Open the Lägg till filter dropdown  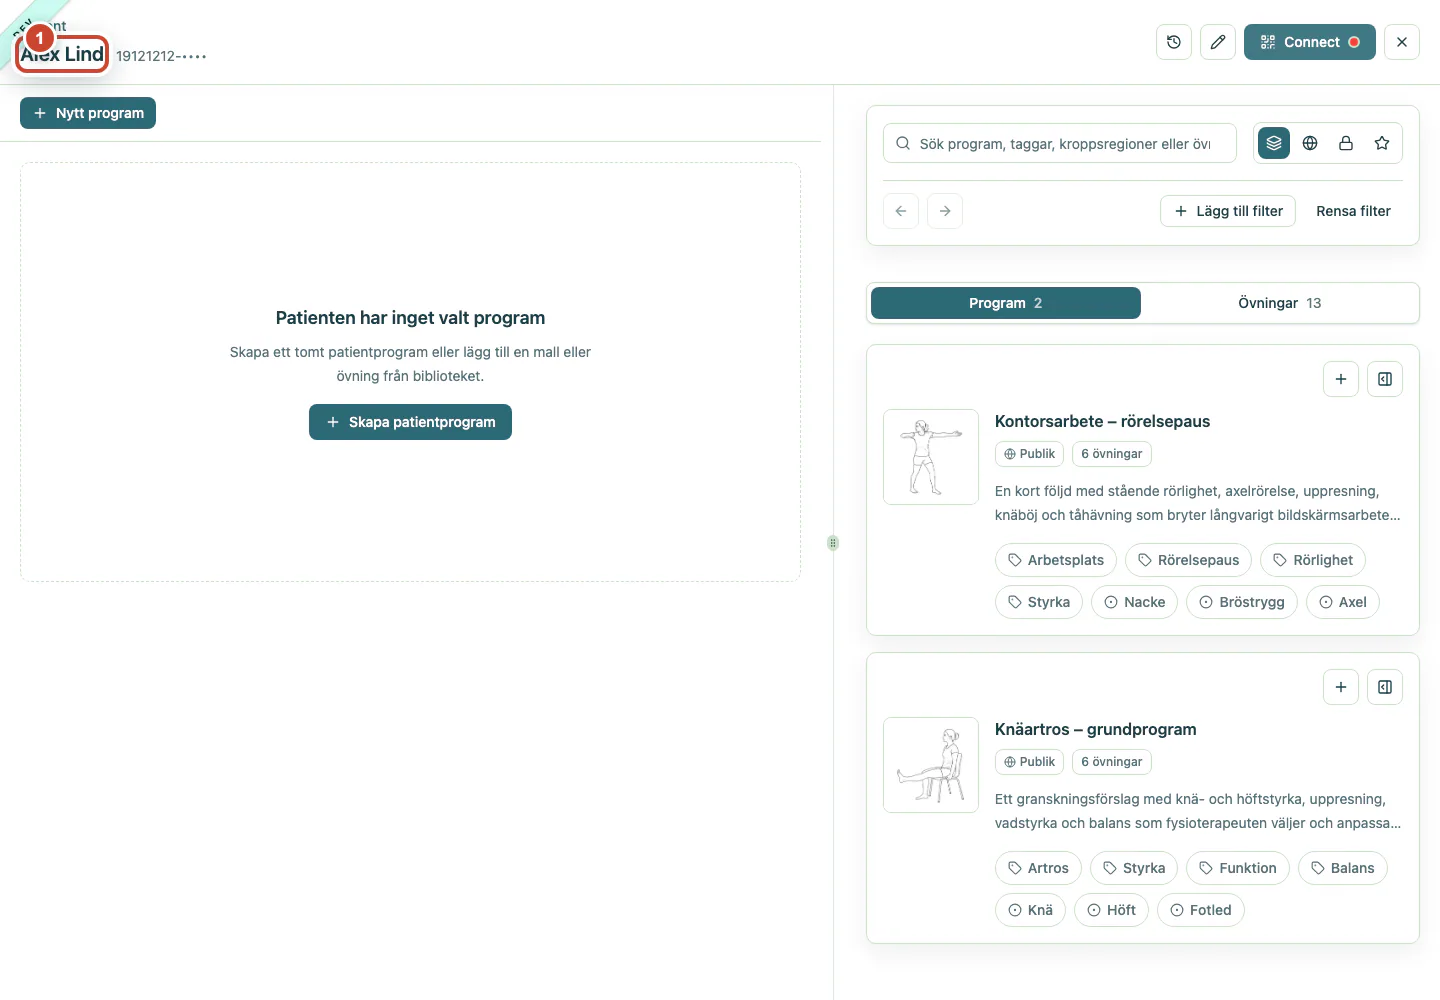point(1228,211)
